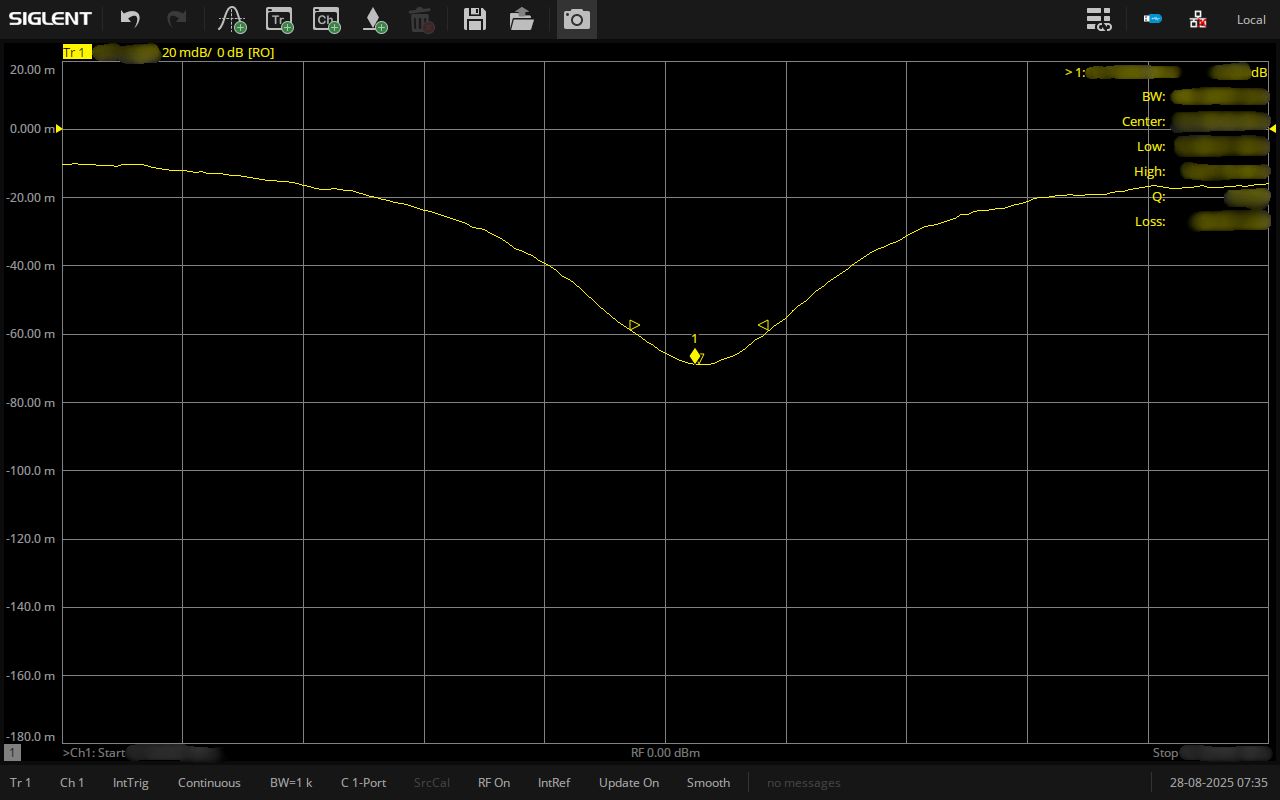Viewport: 1280px width, 800px height.
Task: Click the LAN network status icon
Action: coord(1197,19)
